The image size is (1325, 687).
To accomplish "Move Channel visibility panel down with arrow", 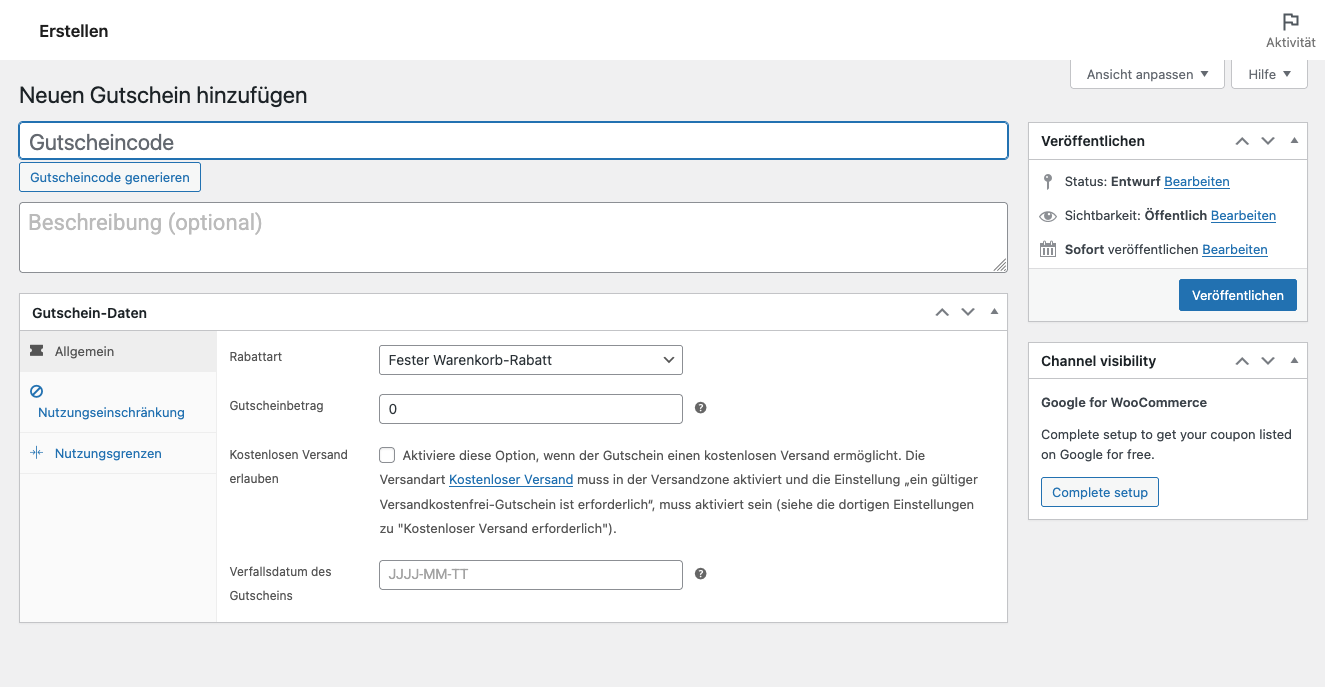I will (x=1268, y=361).
